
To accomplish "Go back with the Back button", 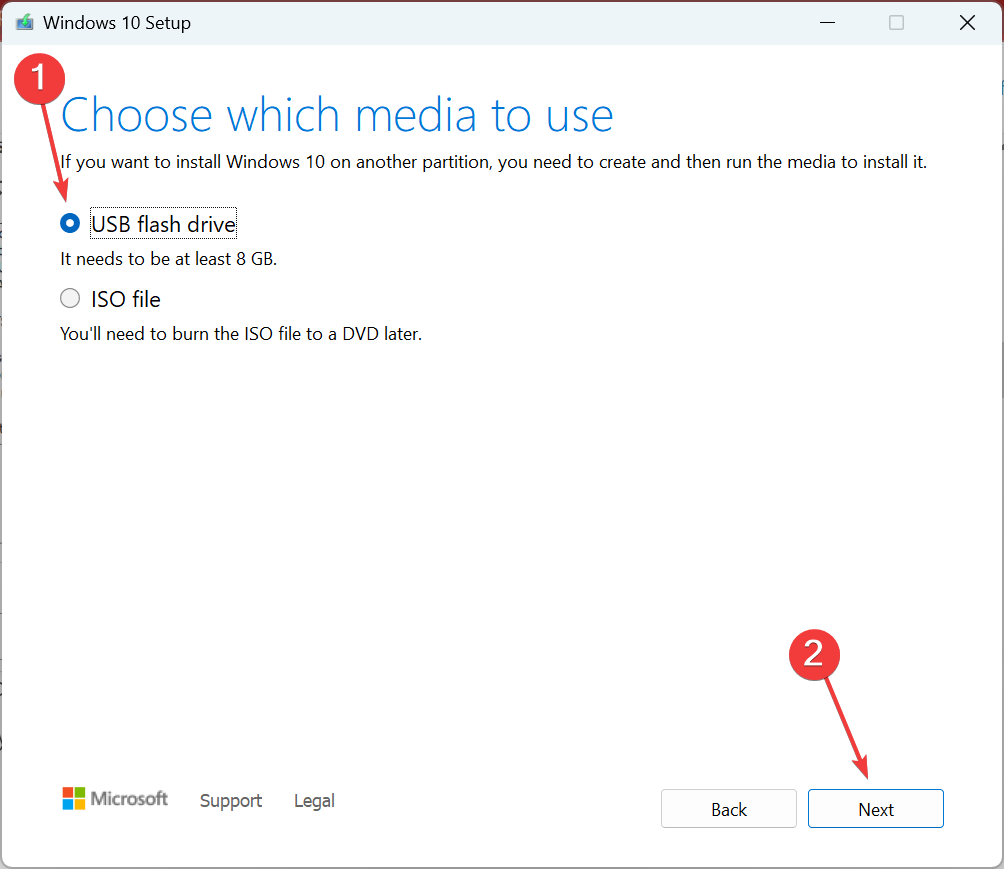I will tap(729, 809).
